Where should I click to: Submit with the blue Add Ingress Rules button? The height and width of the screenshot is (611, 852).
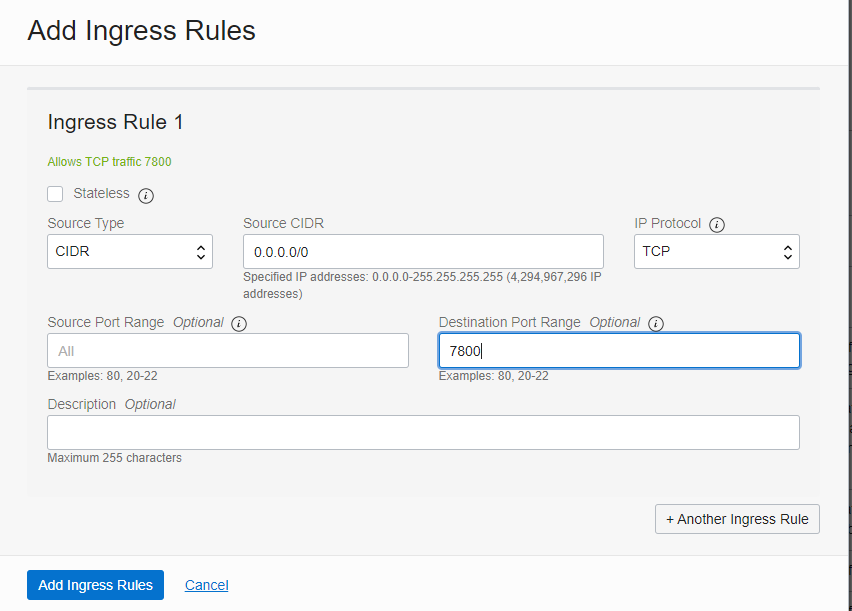tap(95, 585)
